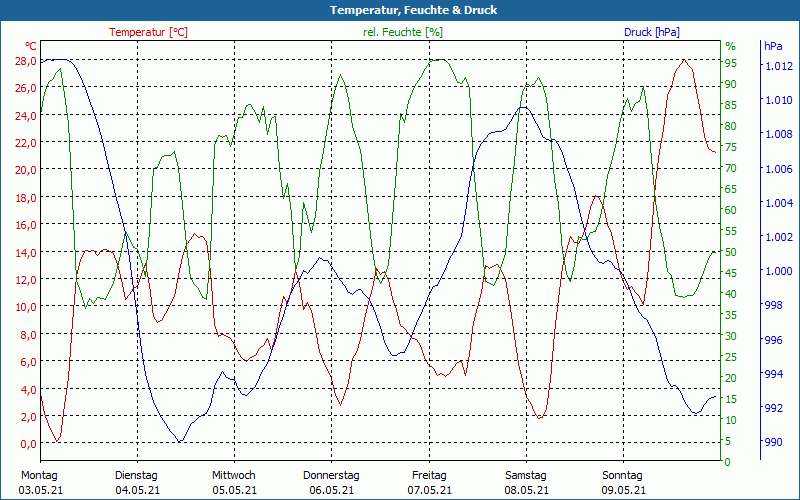Click the chart title Temperatur, Feuchte & Druck
This screenshot has height=500, width=800.
[x=399, y=10]
